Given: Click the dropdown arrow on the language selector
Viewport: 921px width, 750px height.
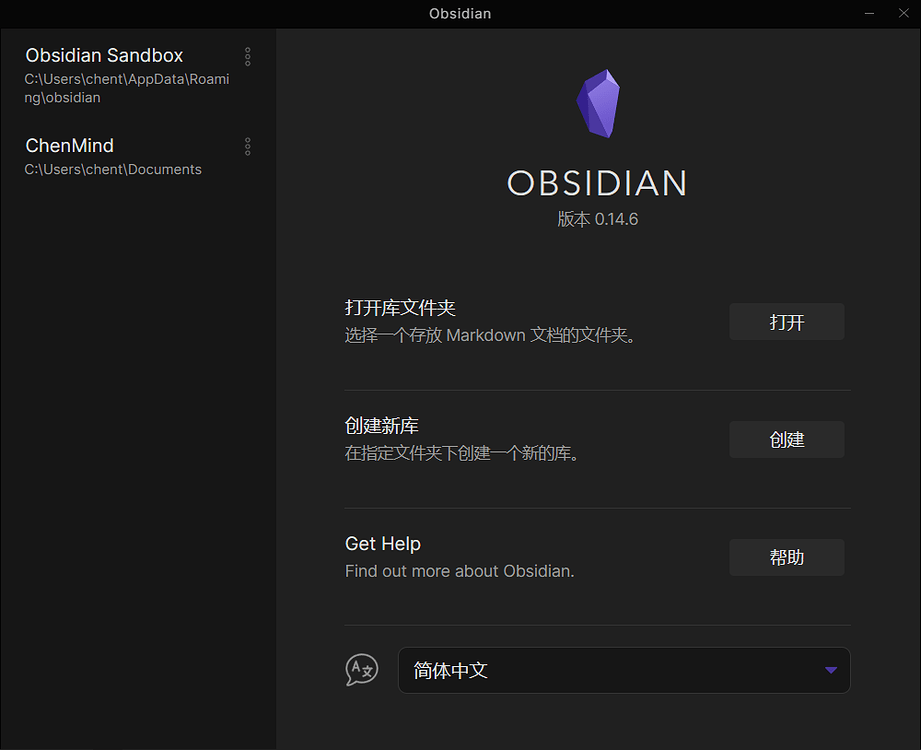Looking at the screenshot, I should click(829, 670).
